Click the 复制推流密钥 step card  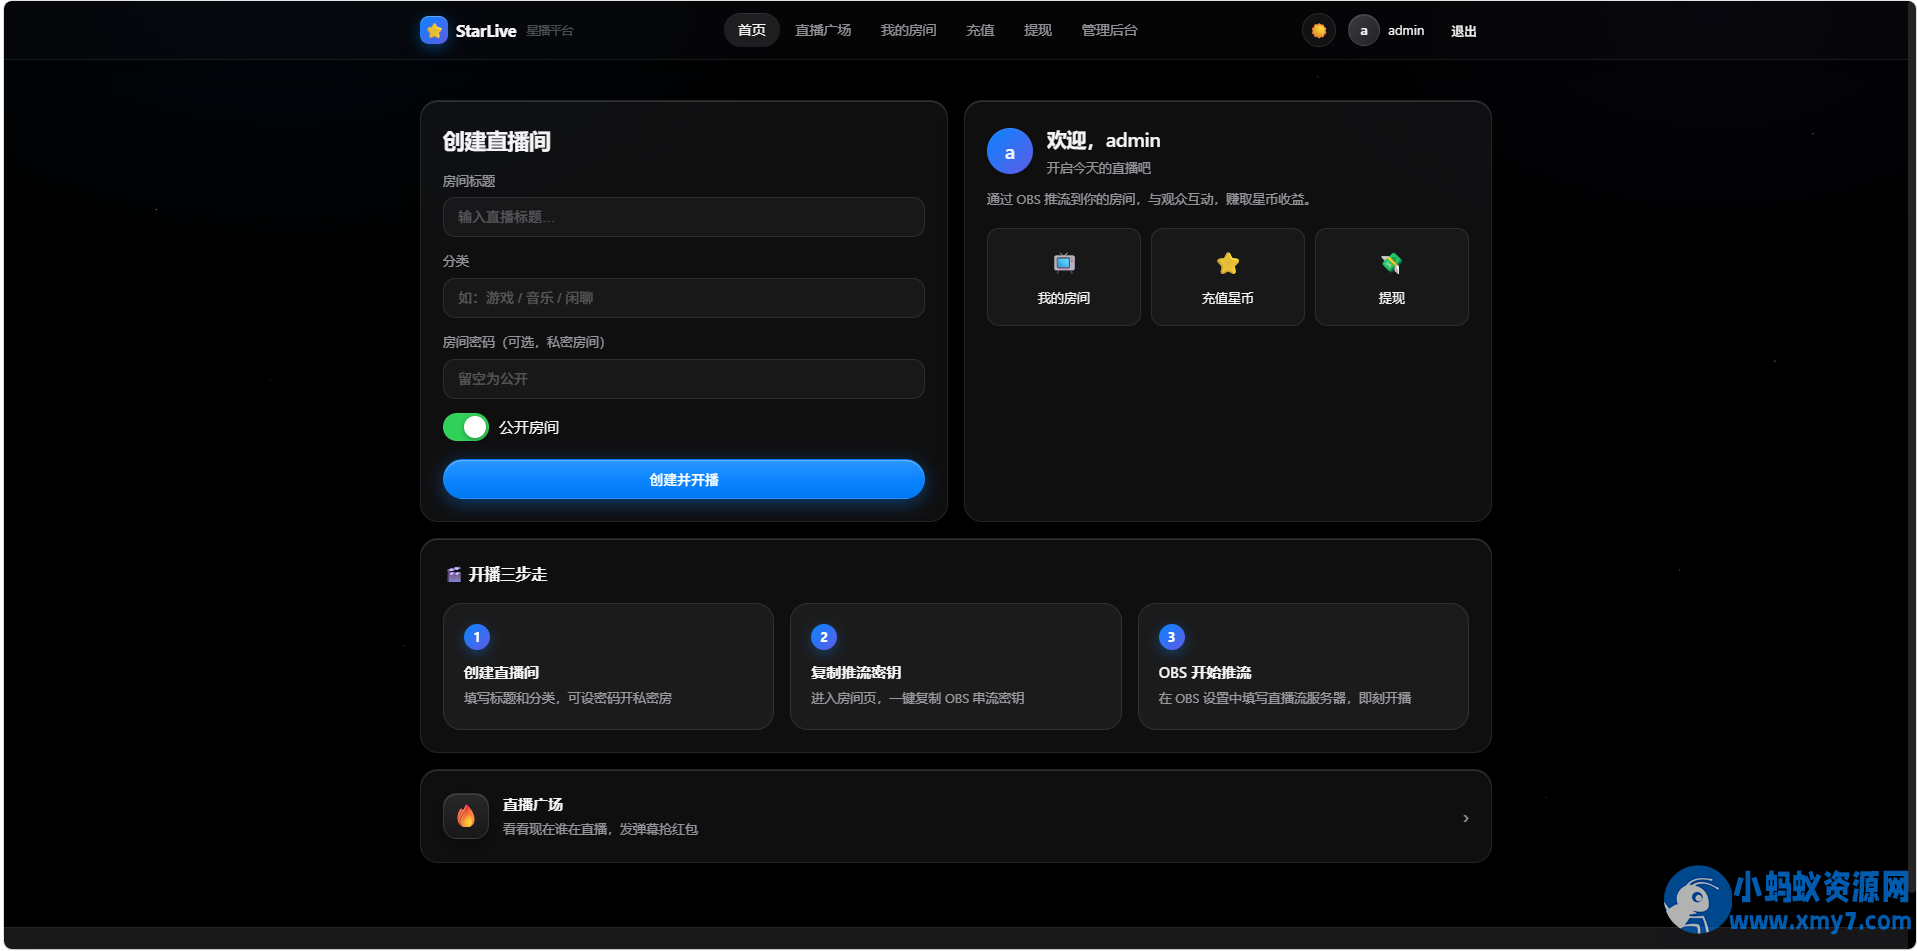coord(955,666)
